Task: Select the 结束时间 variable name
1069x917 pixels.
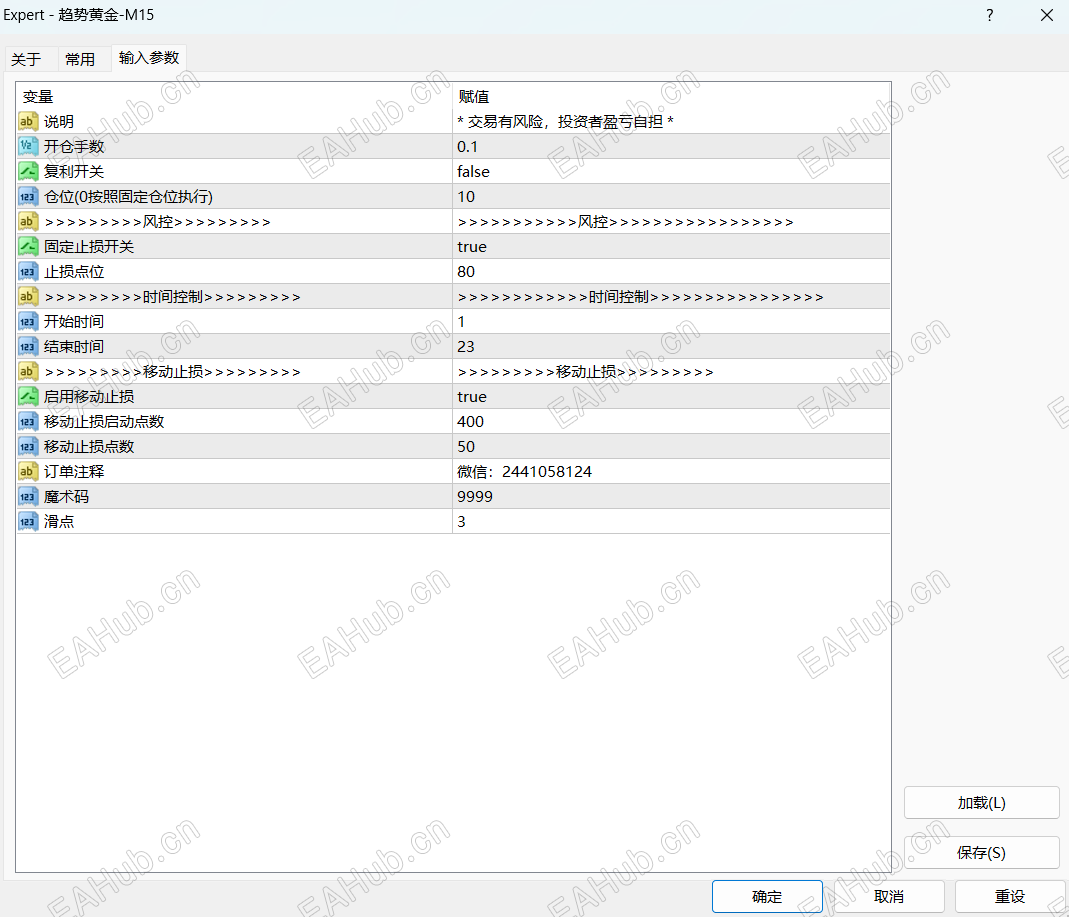Action: 74,346
